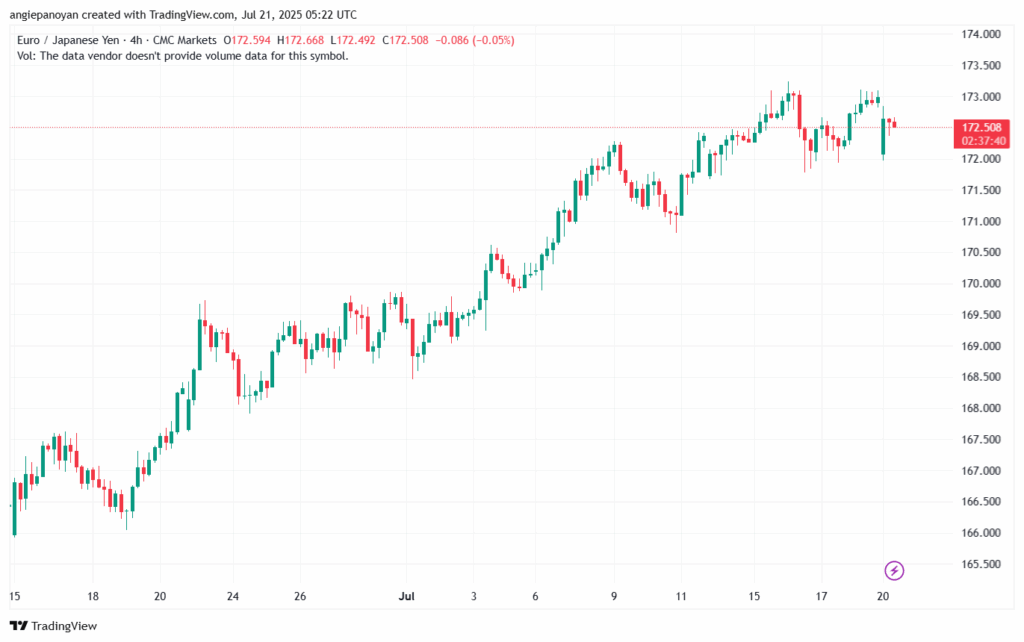Click the 9 date label on time axis
Screen dimensions: 1024x642
click(x=614, y=596)
